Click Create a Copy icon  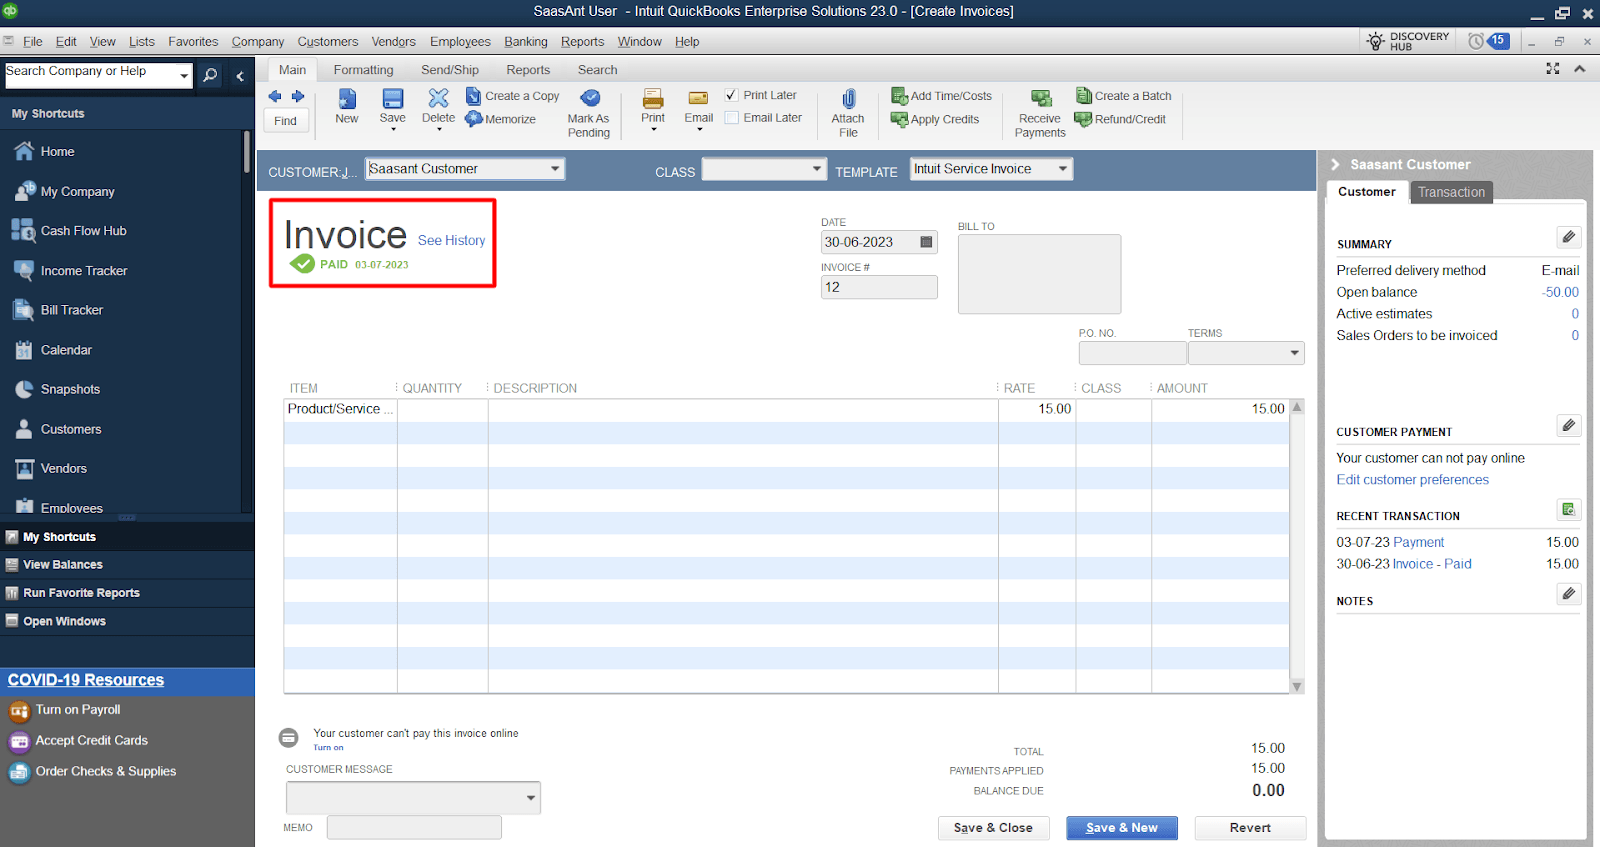[473, 96]
